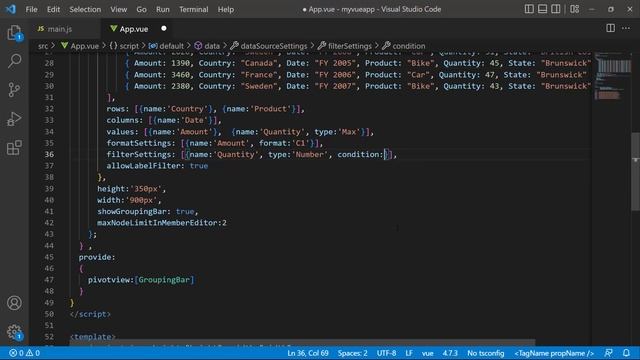640x360 pixels.
Task: Open data breadcrumb dropdown
Action: [x=207, y=46]
